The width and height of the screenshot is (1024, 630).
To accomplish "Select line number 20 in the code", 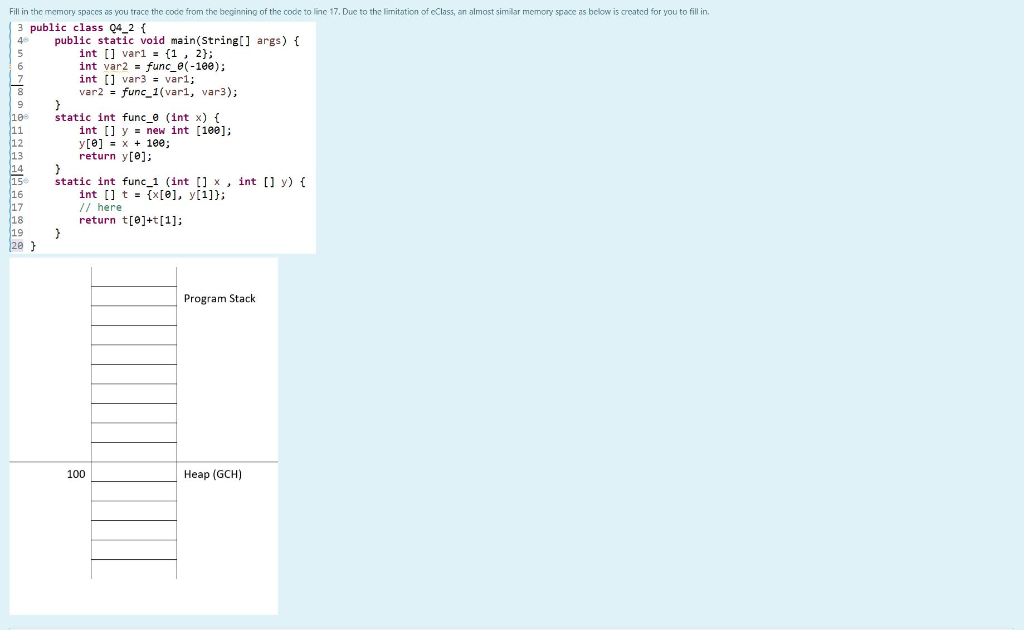I will coord(17,245).
